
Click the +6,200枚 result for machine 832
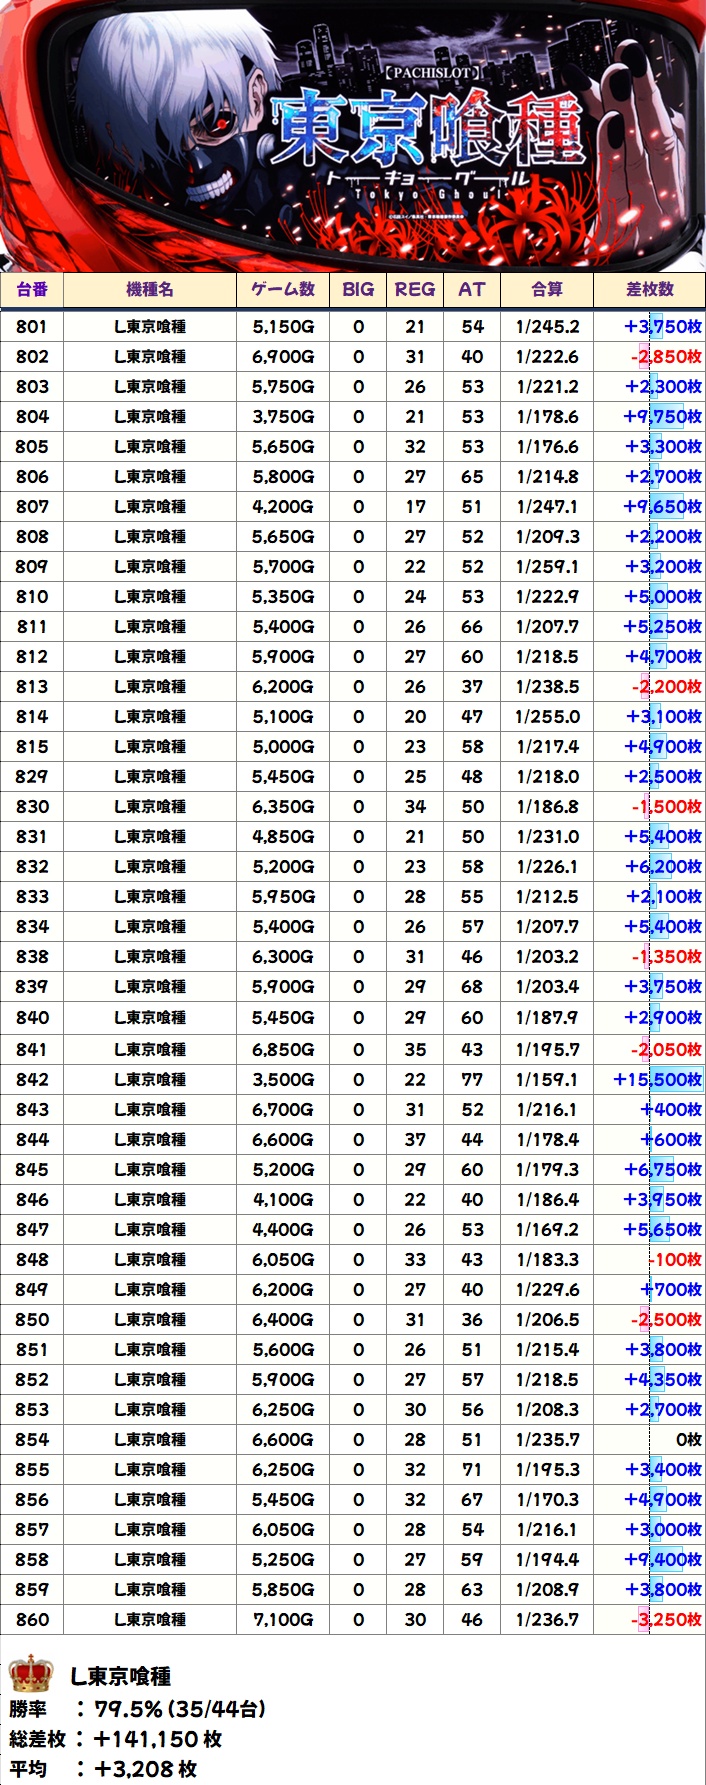point(663,866)
